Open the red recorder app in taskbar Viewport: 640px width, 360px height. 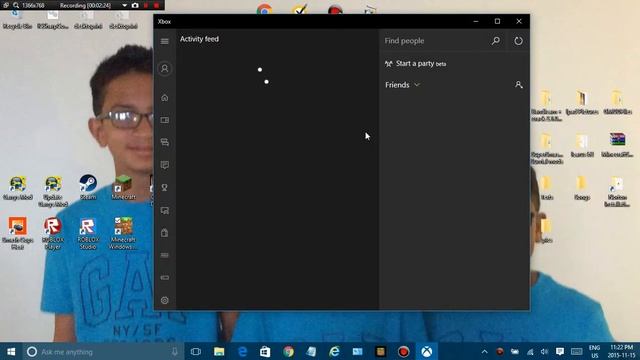[404, 351]
